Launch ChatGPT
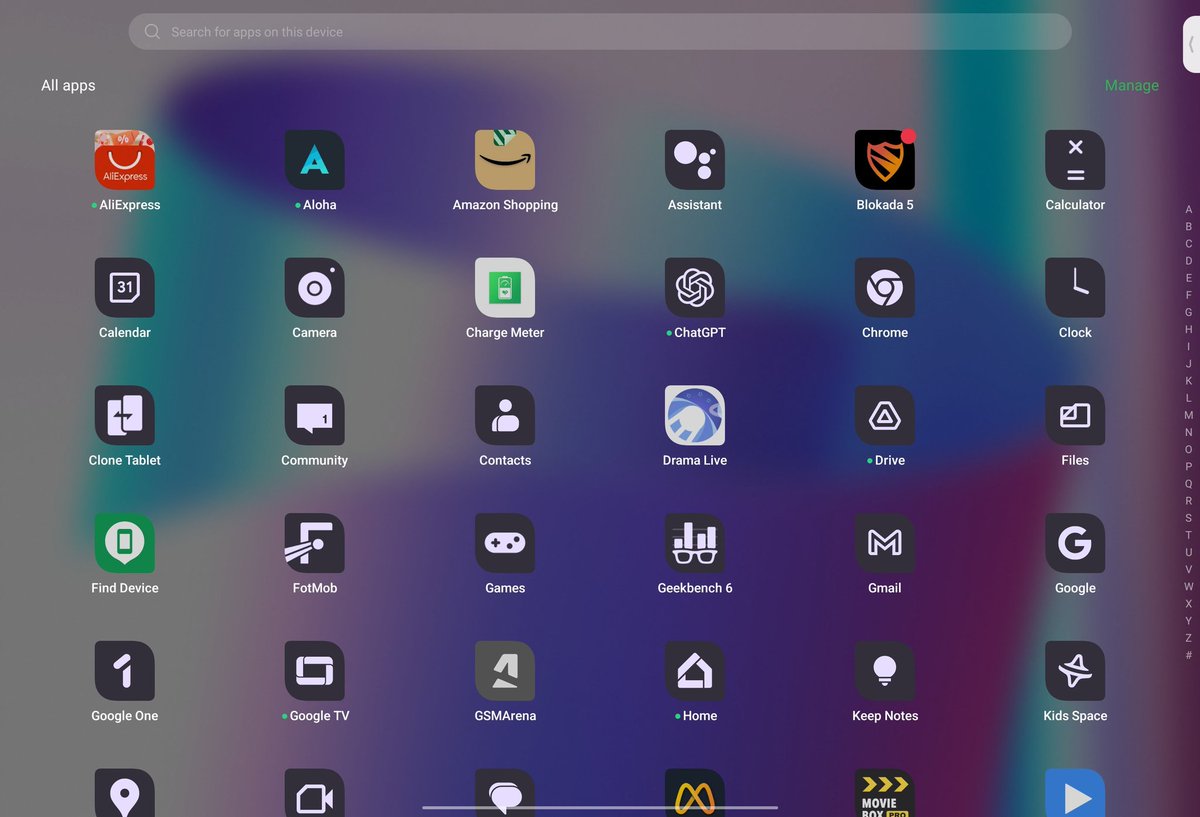 (x=695, y=288)
